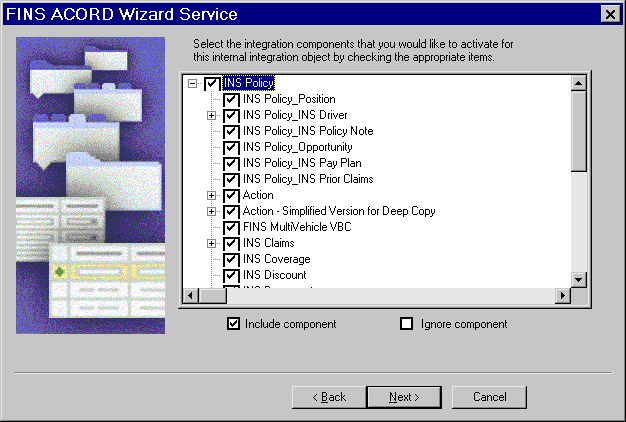
Task: Cancel the wizard
Action: [x=489, y=397]
